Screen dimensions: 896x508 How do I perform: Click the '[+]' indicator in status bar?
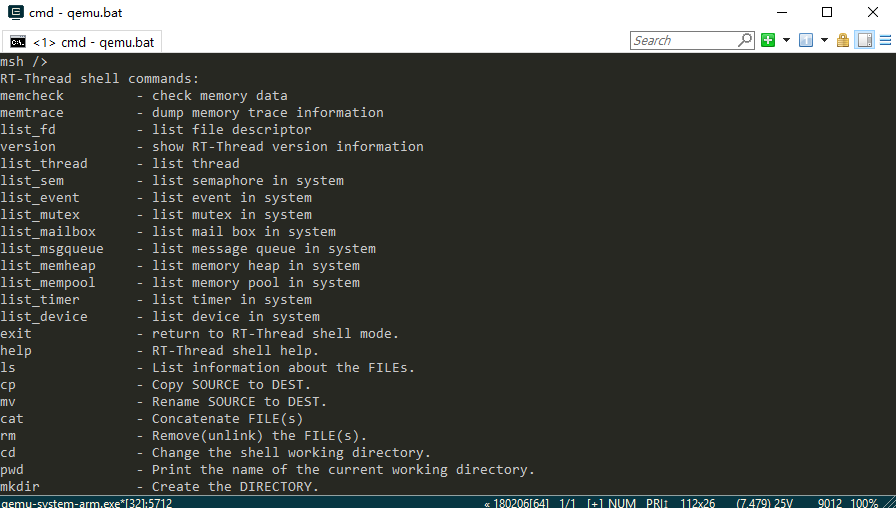pyautogui.click(x=595, y=503)
